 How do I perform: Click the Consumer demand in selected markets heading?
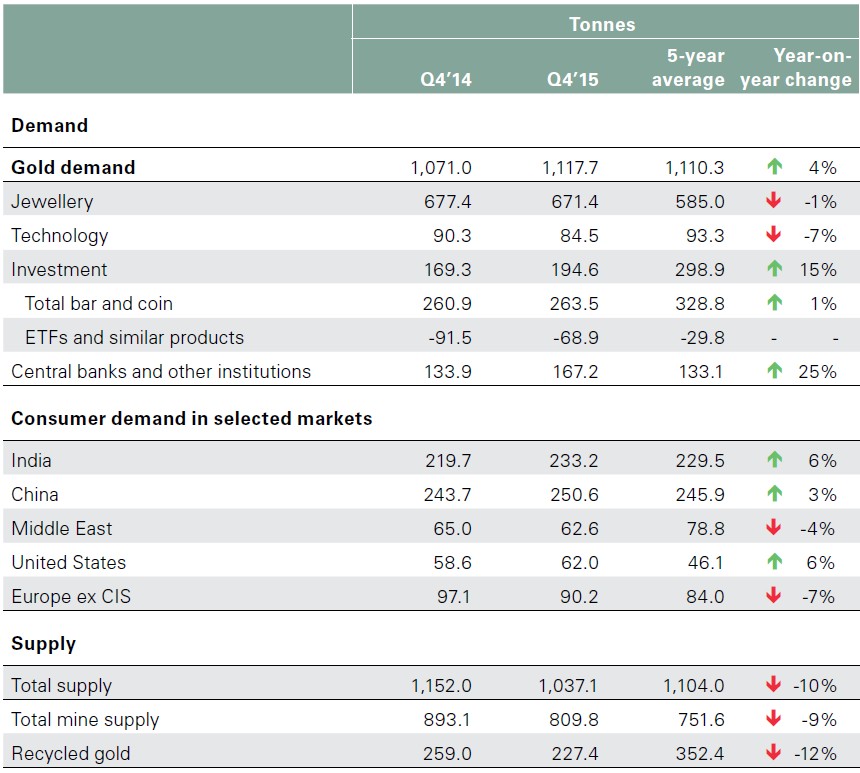tap(191, 418)
